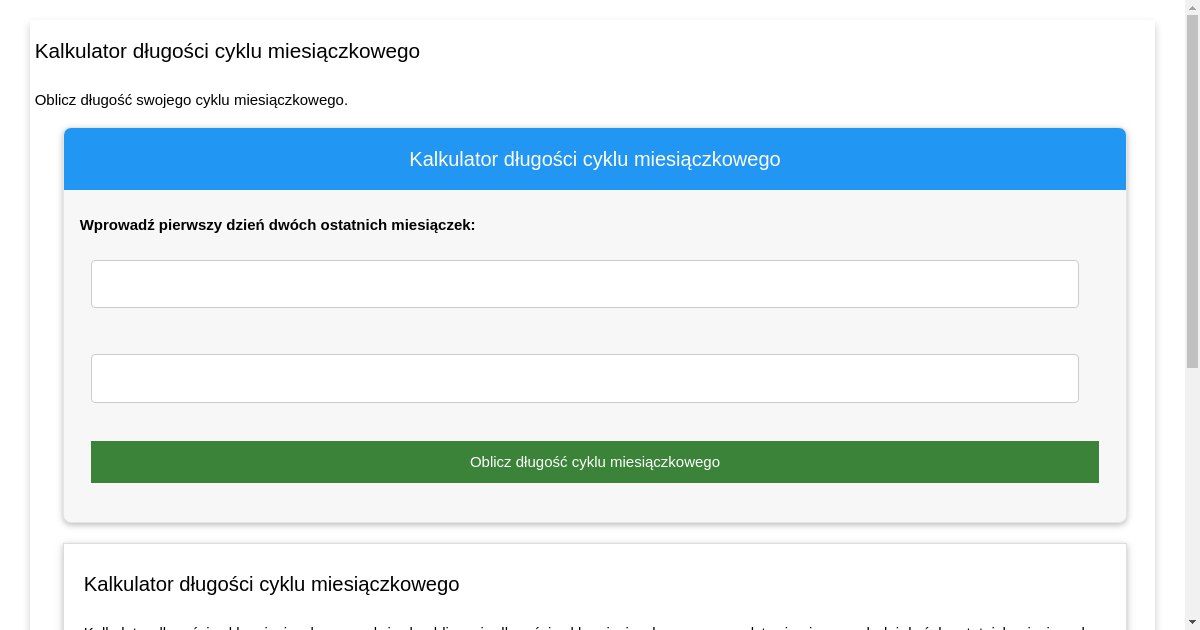Screen dimensions: 1200x630
Task: Click the bold instruction label about two last periods
Action: pyautogui.click(x=277, y=225)
